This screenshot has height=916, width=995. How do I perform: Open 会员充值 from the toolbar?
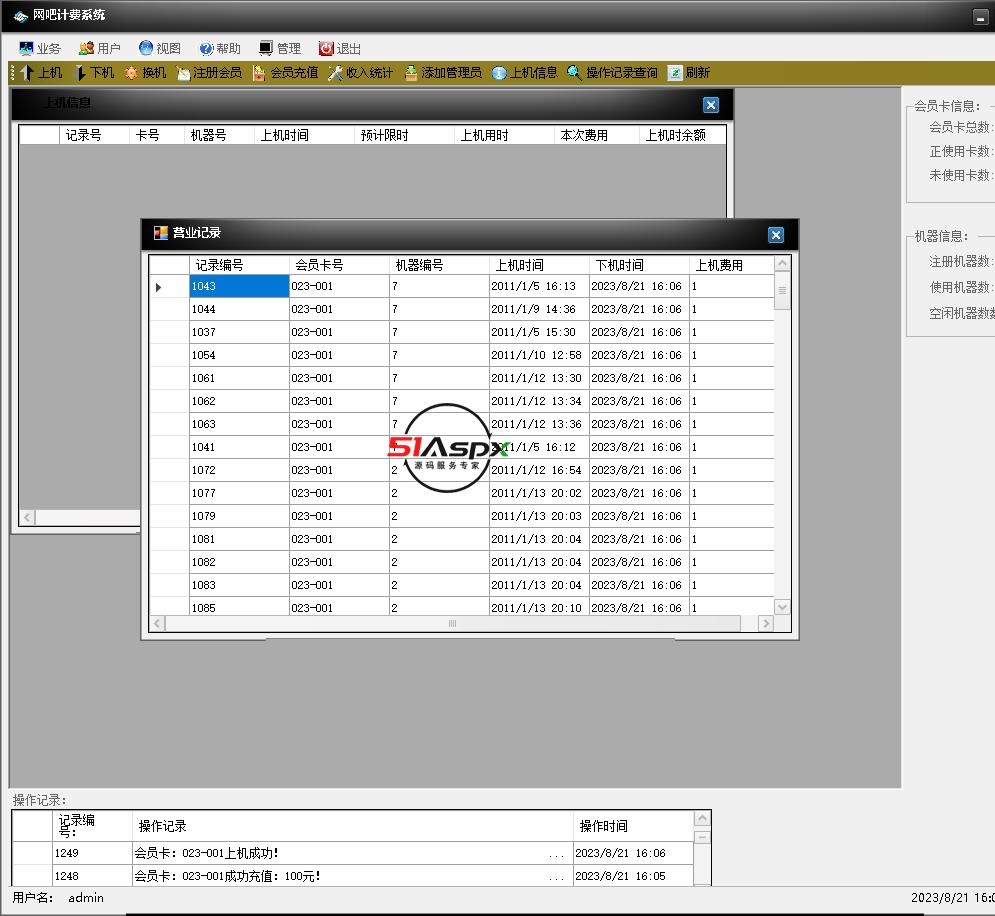(x=260, y=73)
